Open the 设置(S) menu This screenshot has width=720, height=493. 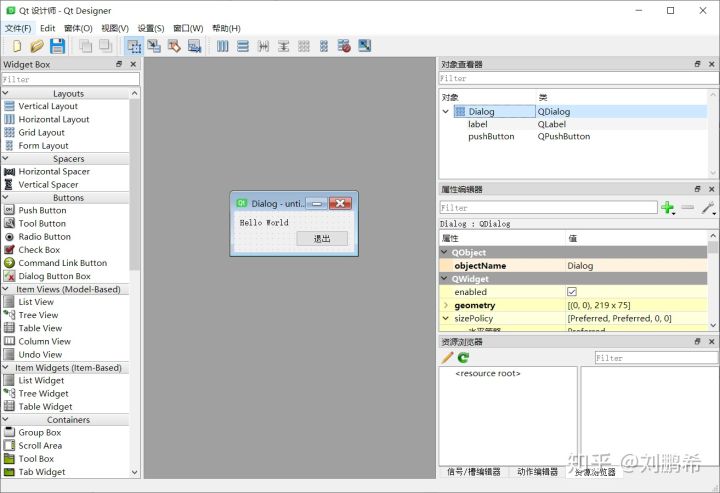[151, 28]
